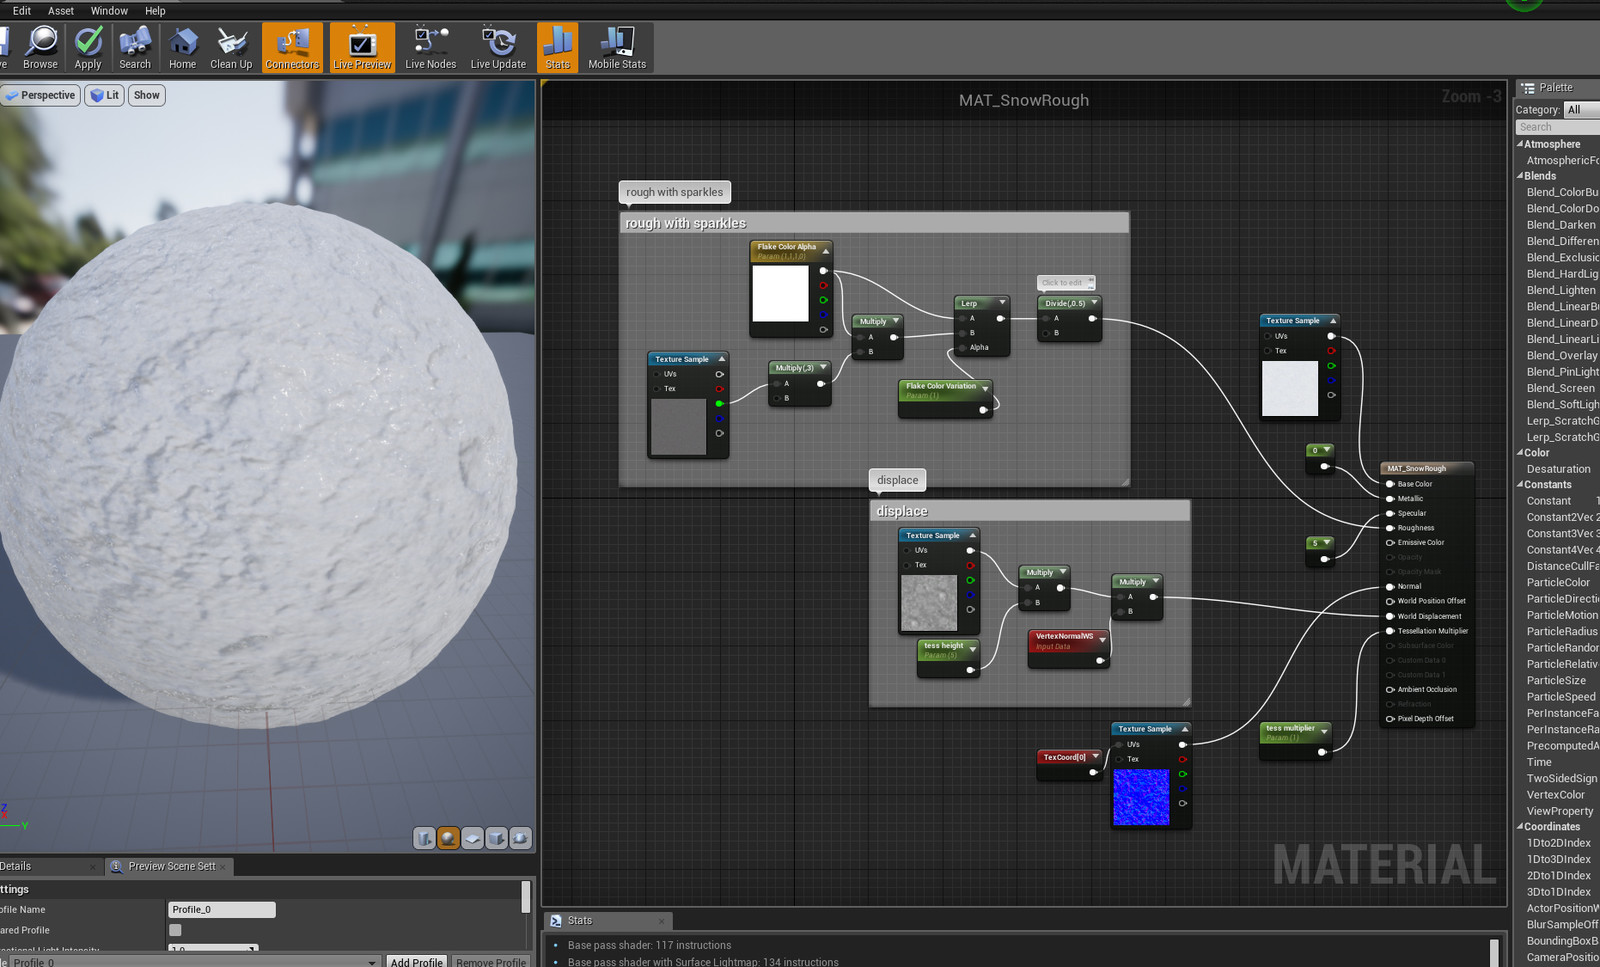Click the Base Color Texture Sample white preview
Image resolution: width=1600 pixels, height=967 pixels.
(x=1290, y=389)
